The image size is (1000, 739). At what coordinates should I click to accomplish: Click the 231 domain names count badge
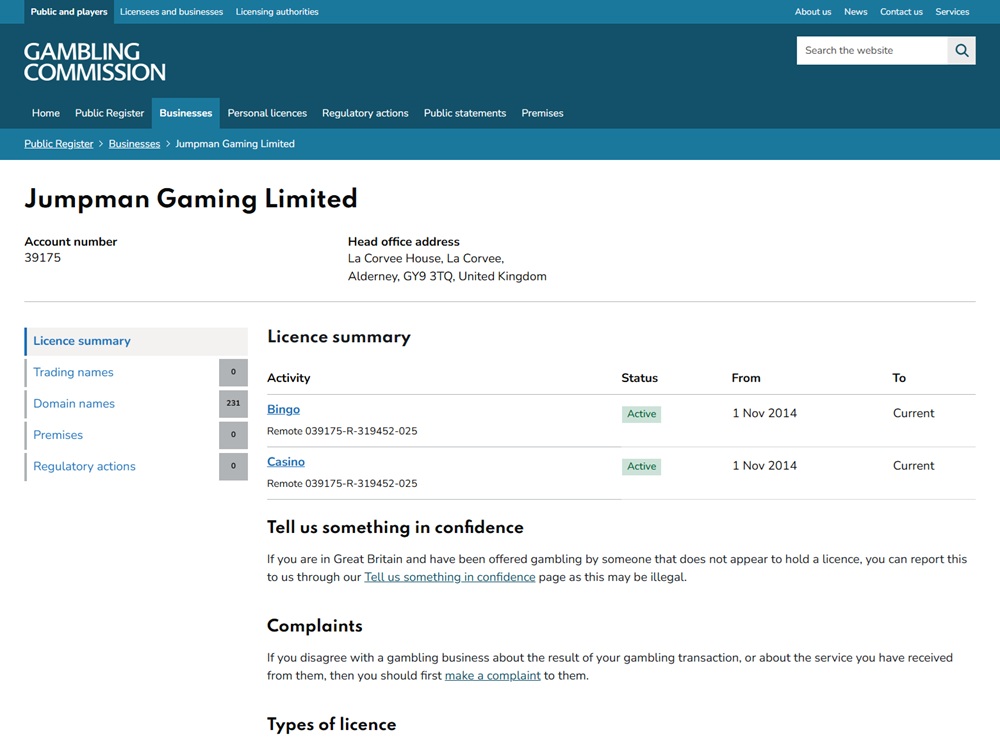coord(233,404)
